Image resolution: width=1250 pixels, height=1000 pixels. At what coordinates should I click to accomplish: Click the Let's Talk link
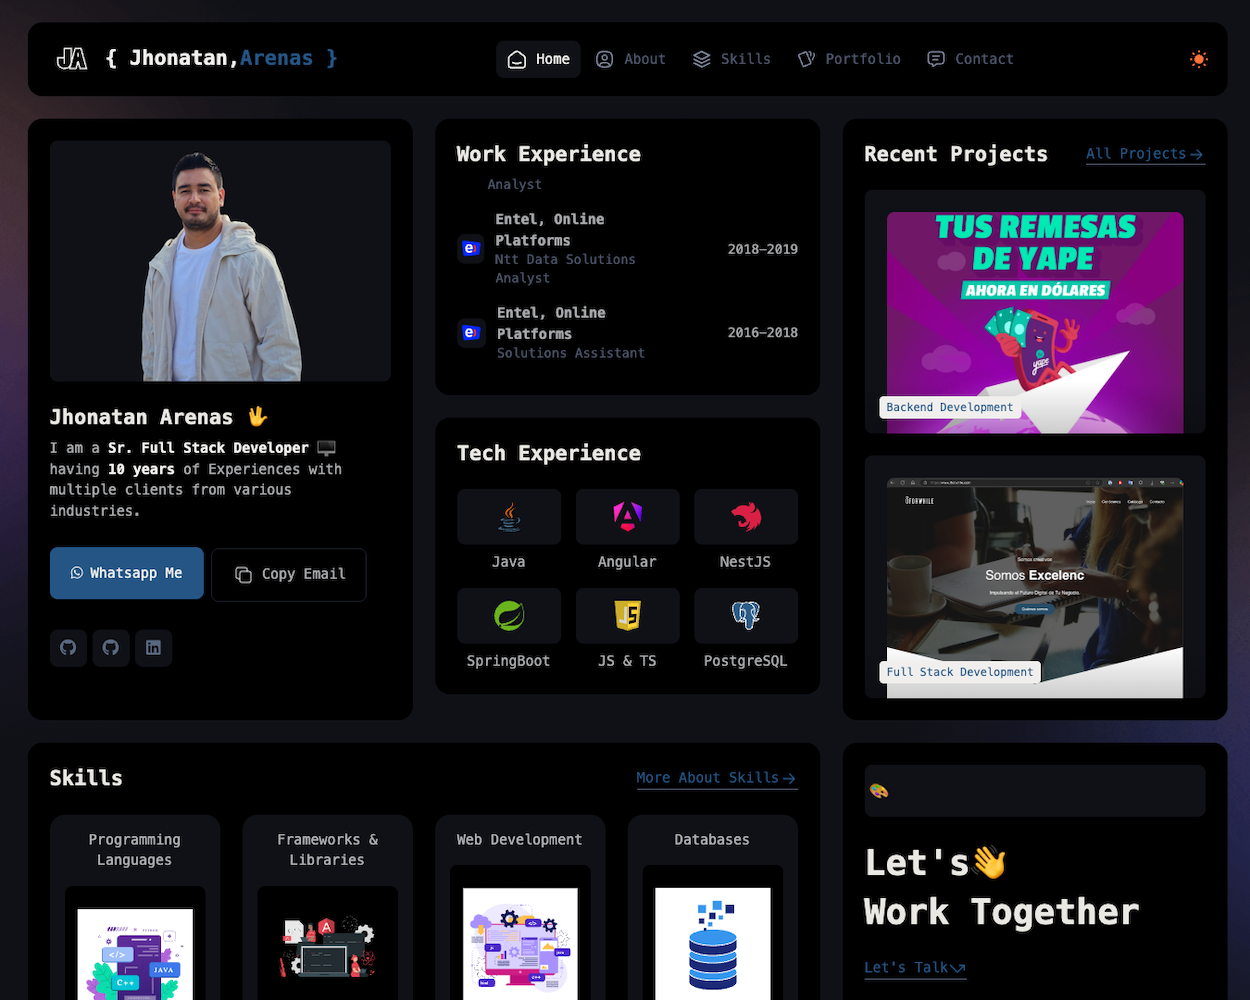pyautogui.click(x=914, y=967)
